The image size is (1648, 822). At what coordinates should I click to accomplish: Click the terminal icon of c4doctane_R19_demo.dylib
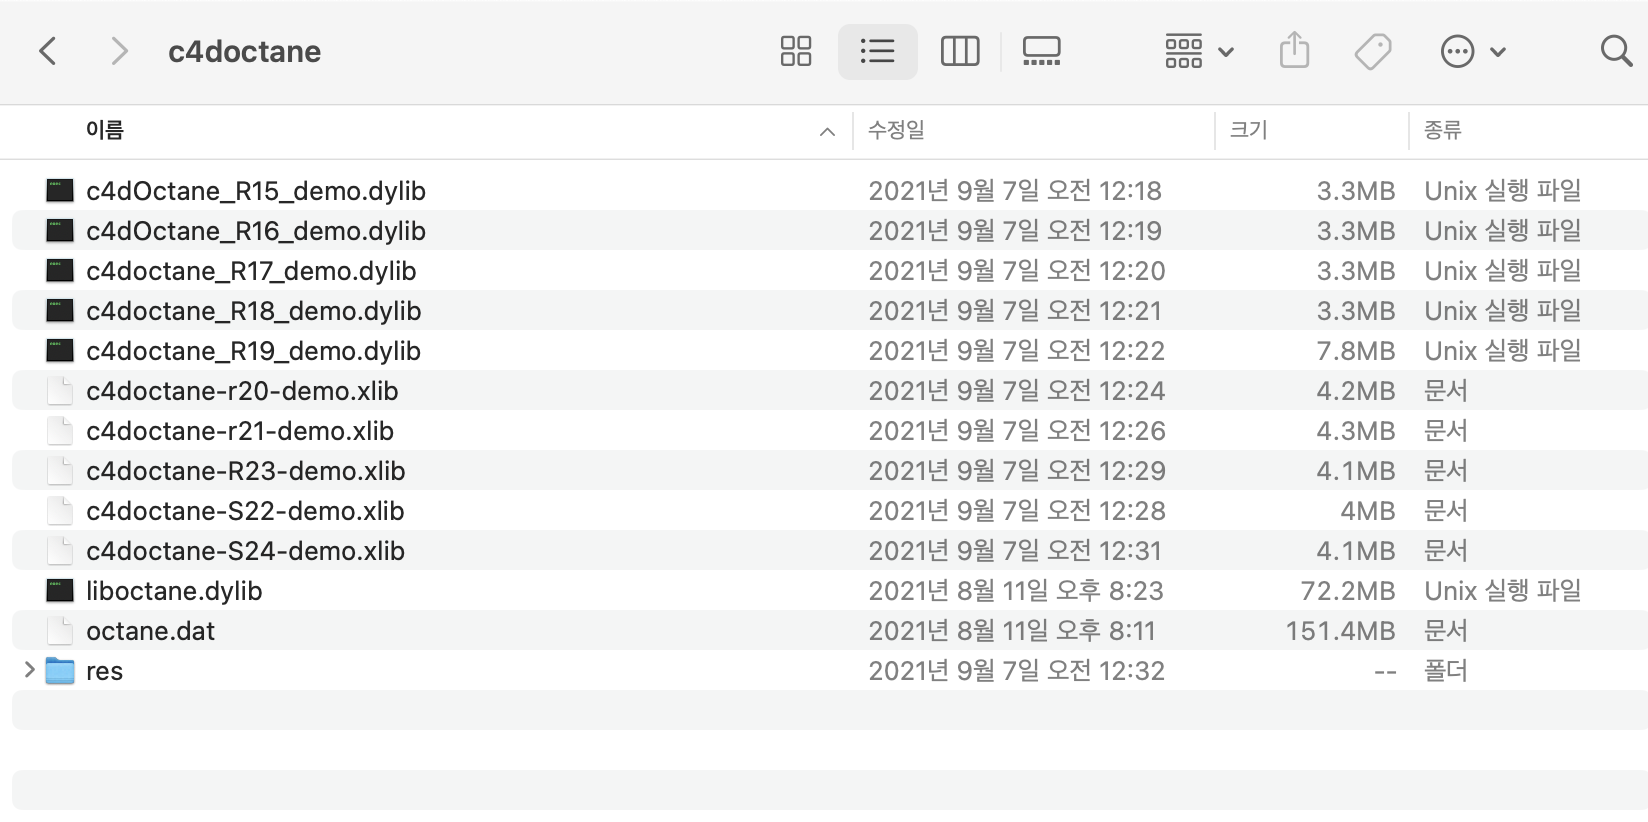tap(60, 350)
